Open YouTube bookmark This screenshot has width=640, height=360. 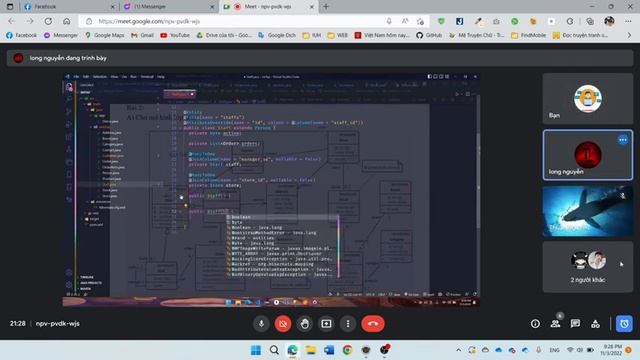click(x=175, y=36)
